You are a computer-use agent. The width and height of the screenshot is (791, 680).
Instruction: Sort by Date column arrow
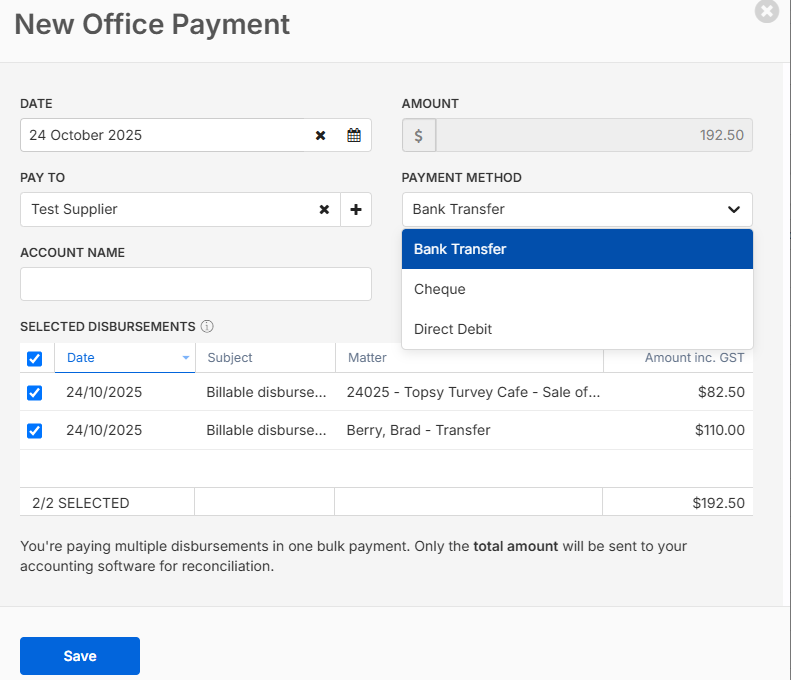[185, 358]
